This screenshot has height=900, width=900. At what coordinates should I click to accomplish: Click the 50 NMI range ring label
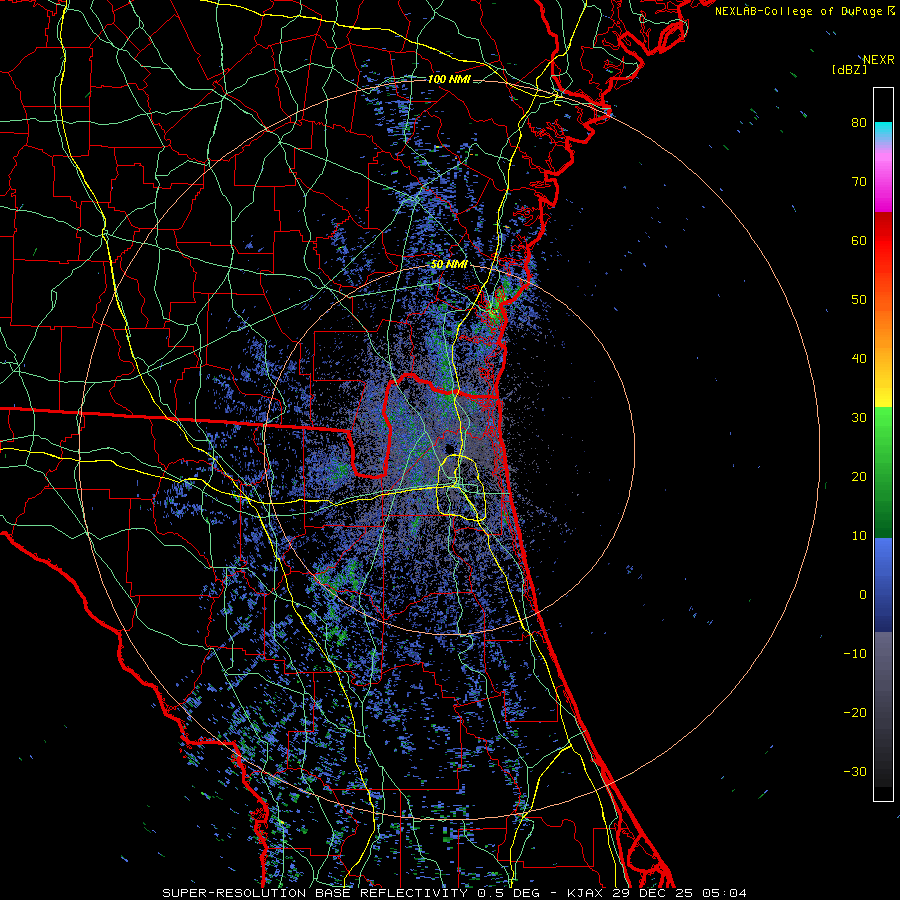pos(449,265)
